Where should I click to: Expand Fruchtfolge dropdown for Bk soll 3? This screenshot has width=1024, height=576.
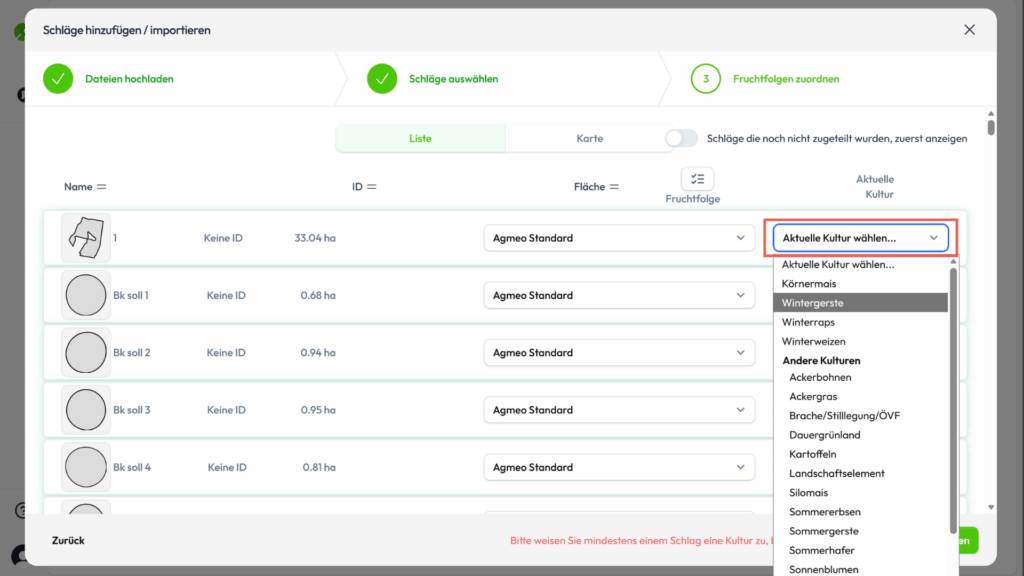coord(620,410)
